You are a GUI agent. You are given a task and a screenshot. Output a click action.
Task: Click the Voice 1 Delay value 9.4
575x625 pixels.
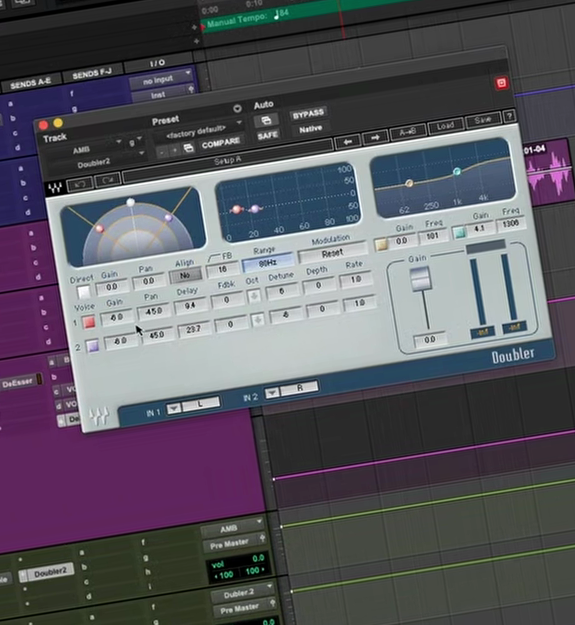pos(190,306)
